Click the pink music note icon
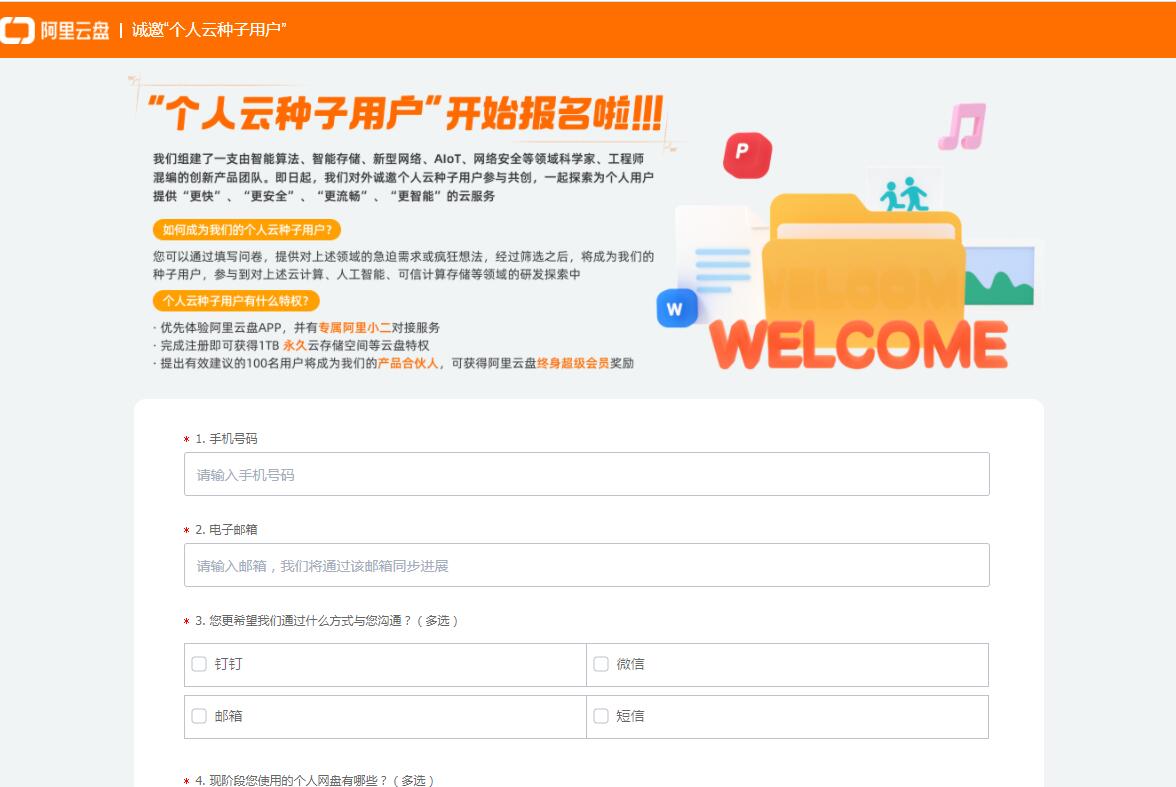 click(962, 126)
